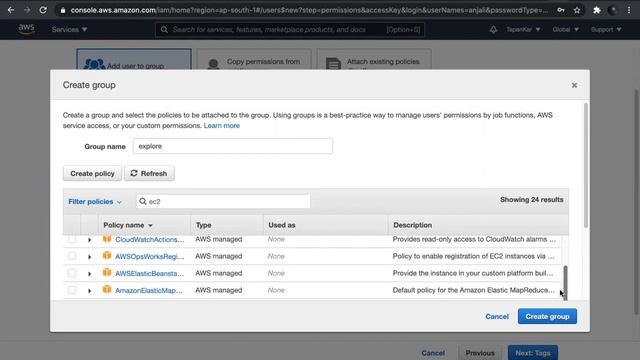Check the AWSElasticBeansta policy checkbox

click(x=72, y=273)
